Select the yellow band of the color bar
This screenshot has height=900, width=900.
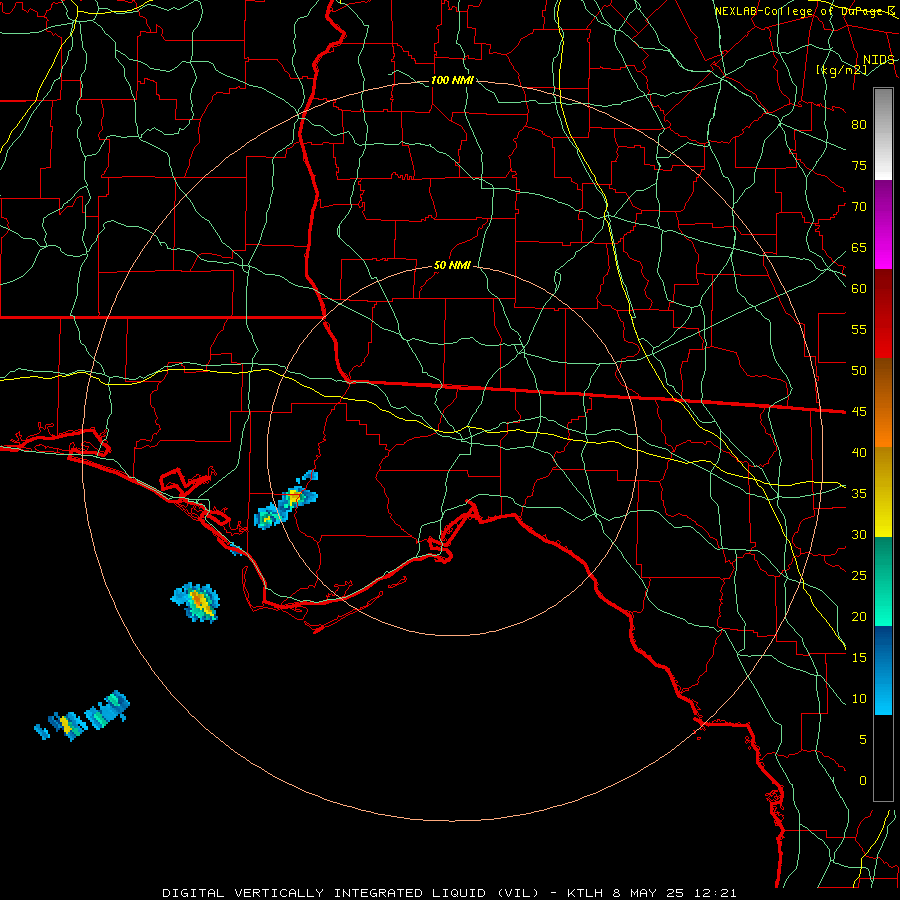883,492
